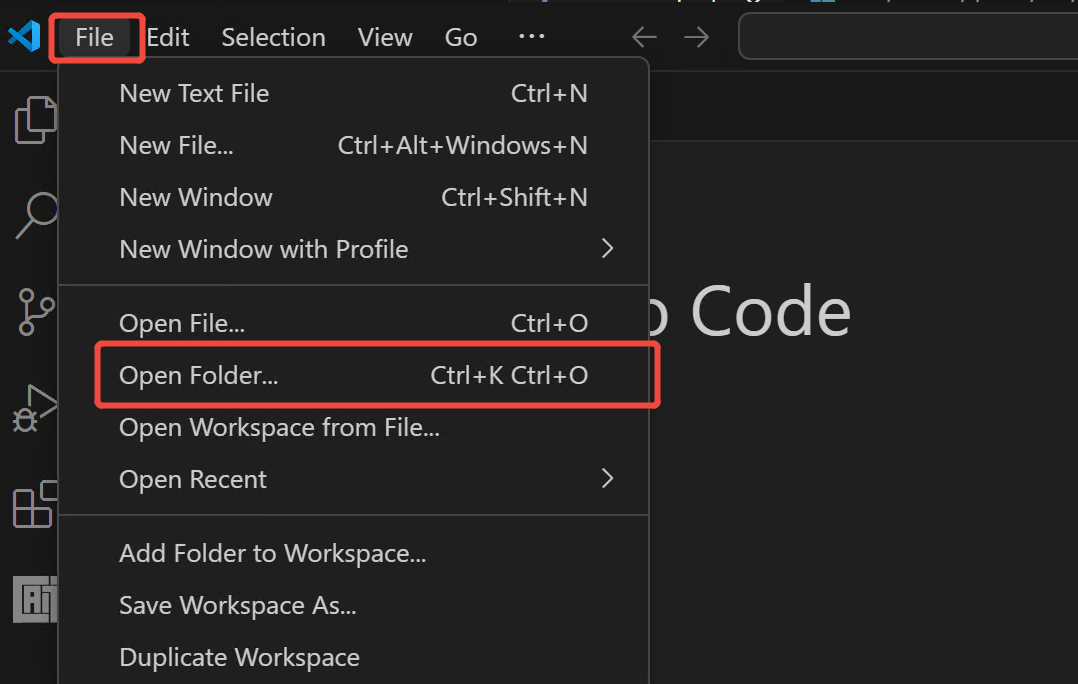Expand the Open Recent submenu

point(606,479)
